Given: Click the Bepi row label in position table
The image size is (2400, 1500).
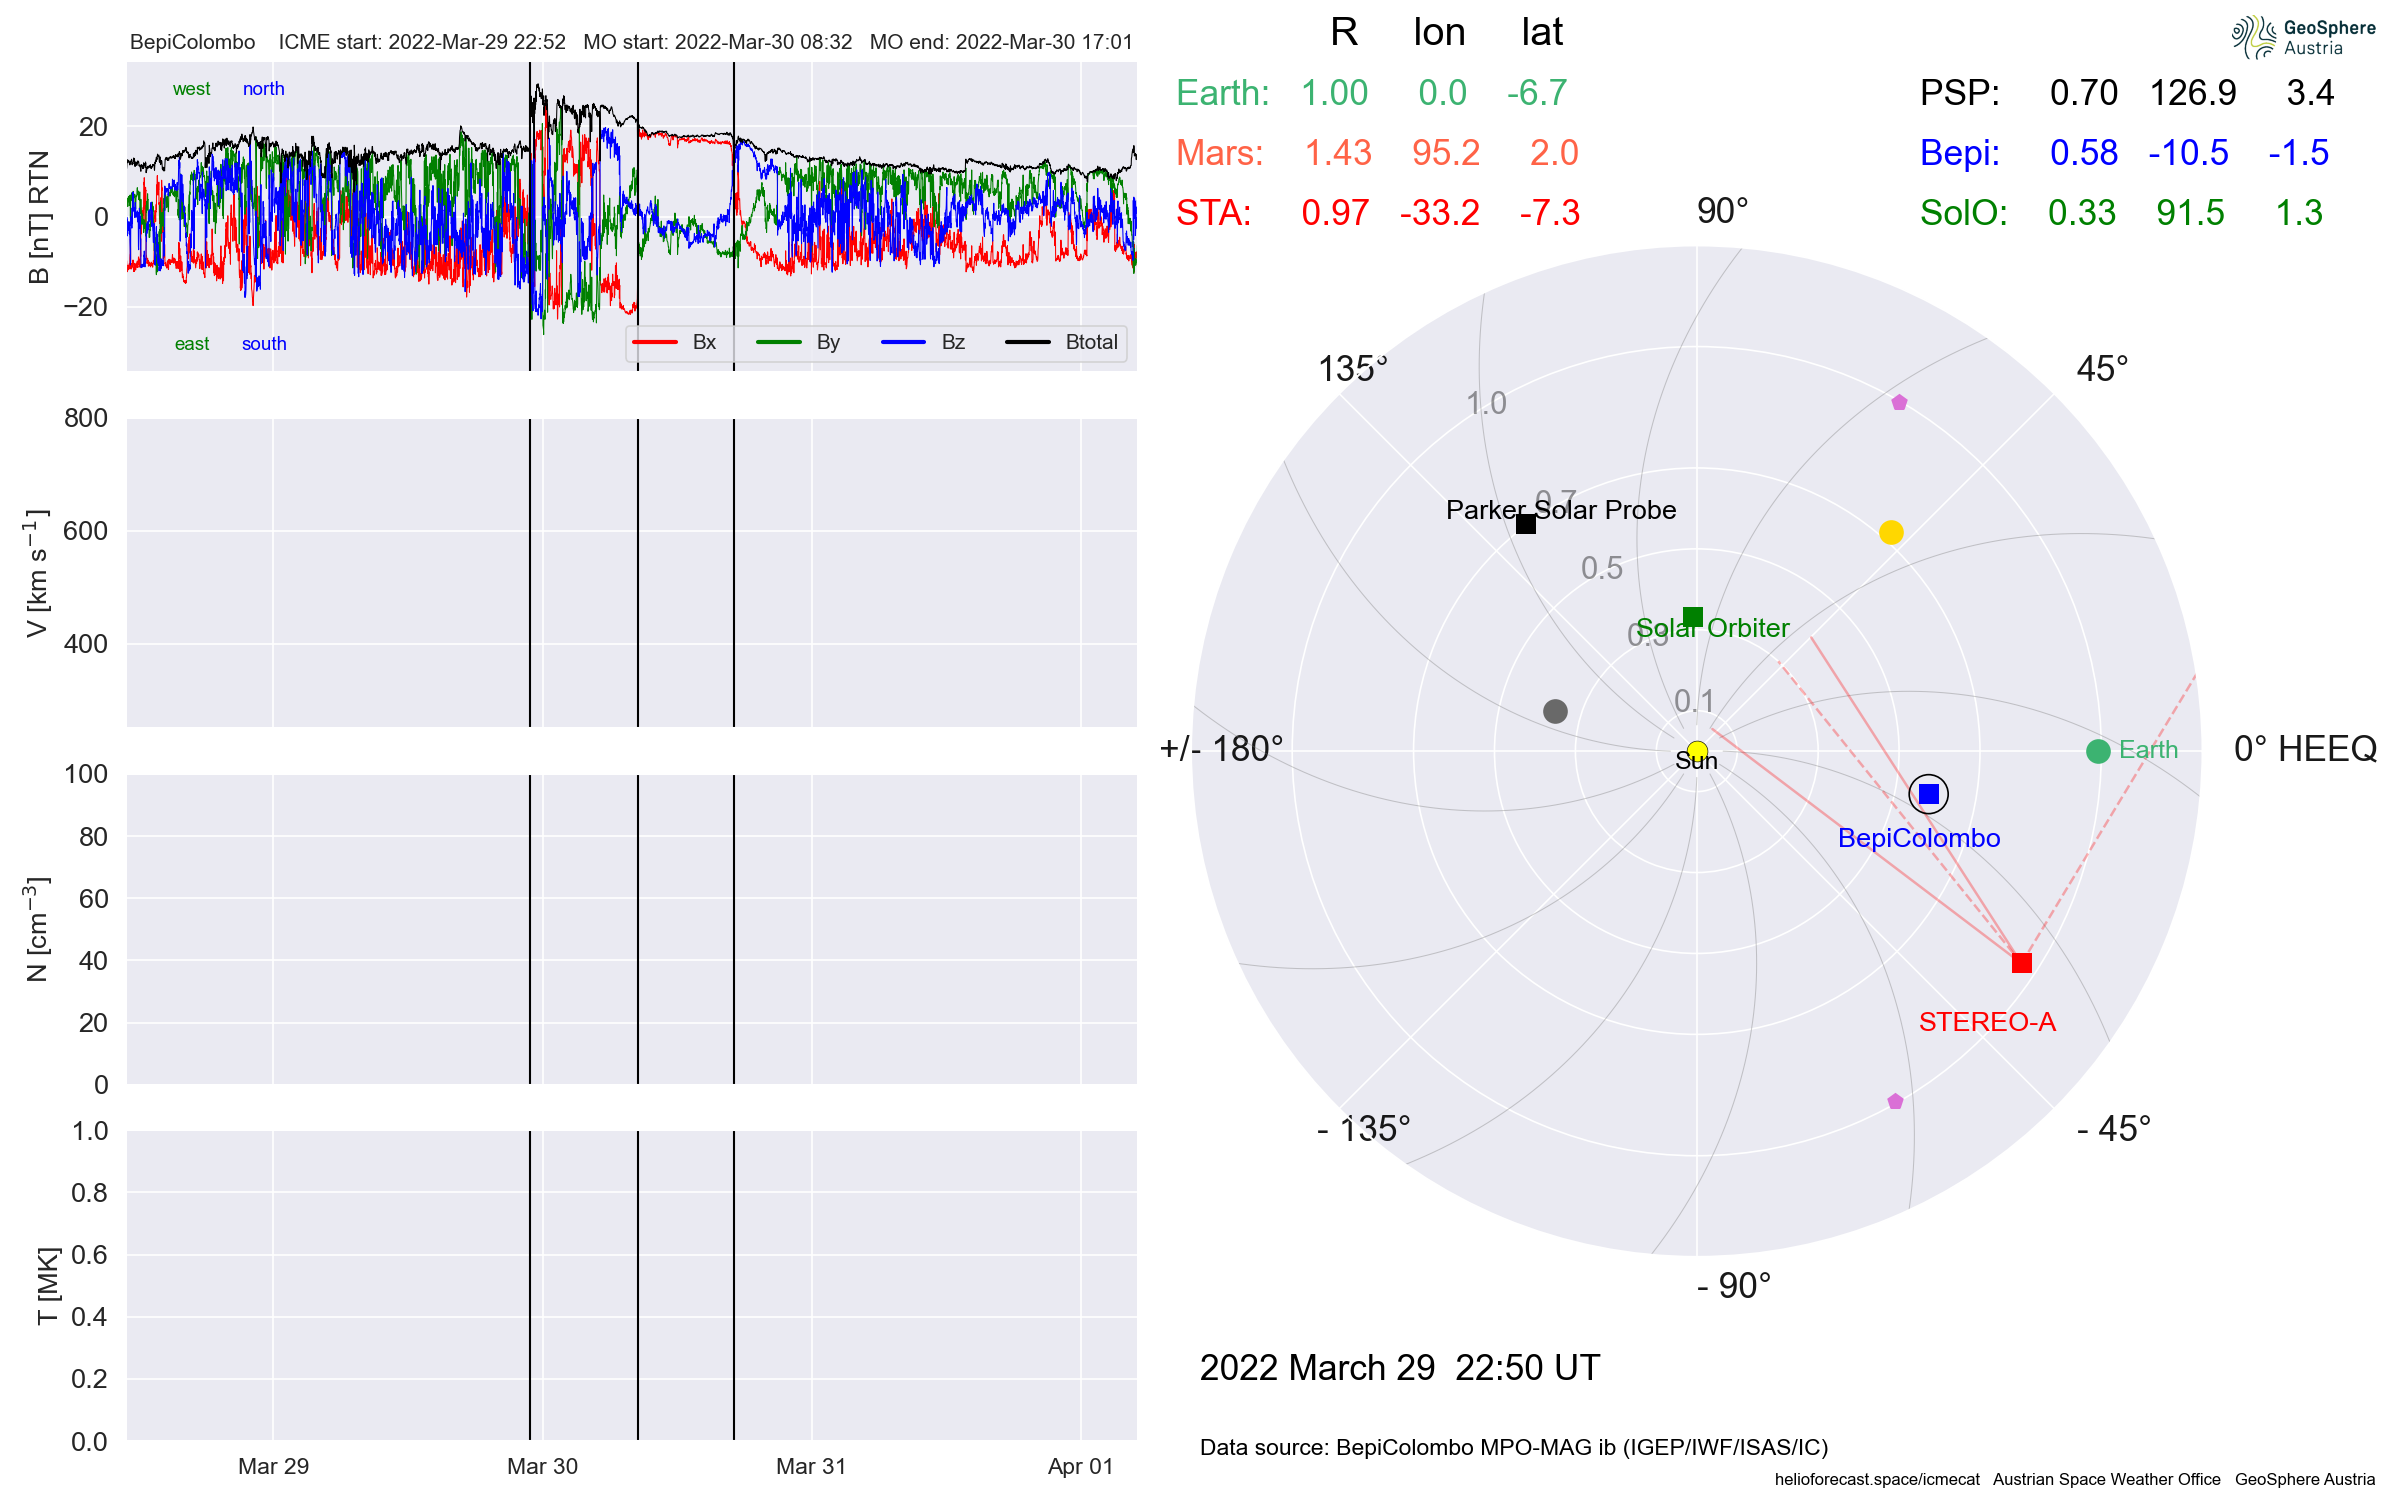Looking at the screenshot, I should coord(1960,153).
